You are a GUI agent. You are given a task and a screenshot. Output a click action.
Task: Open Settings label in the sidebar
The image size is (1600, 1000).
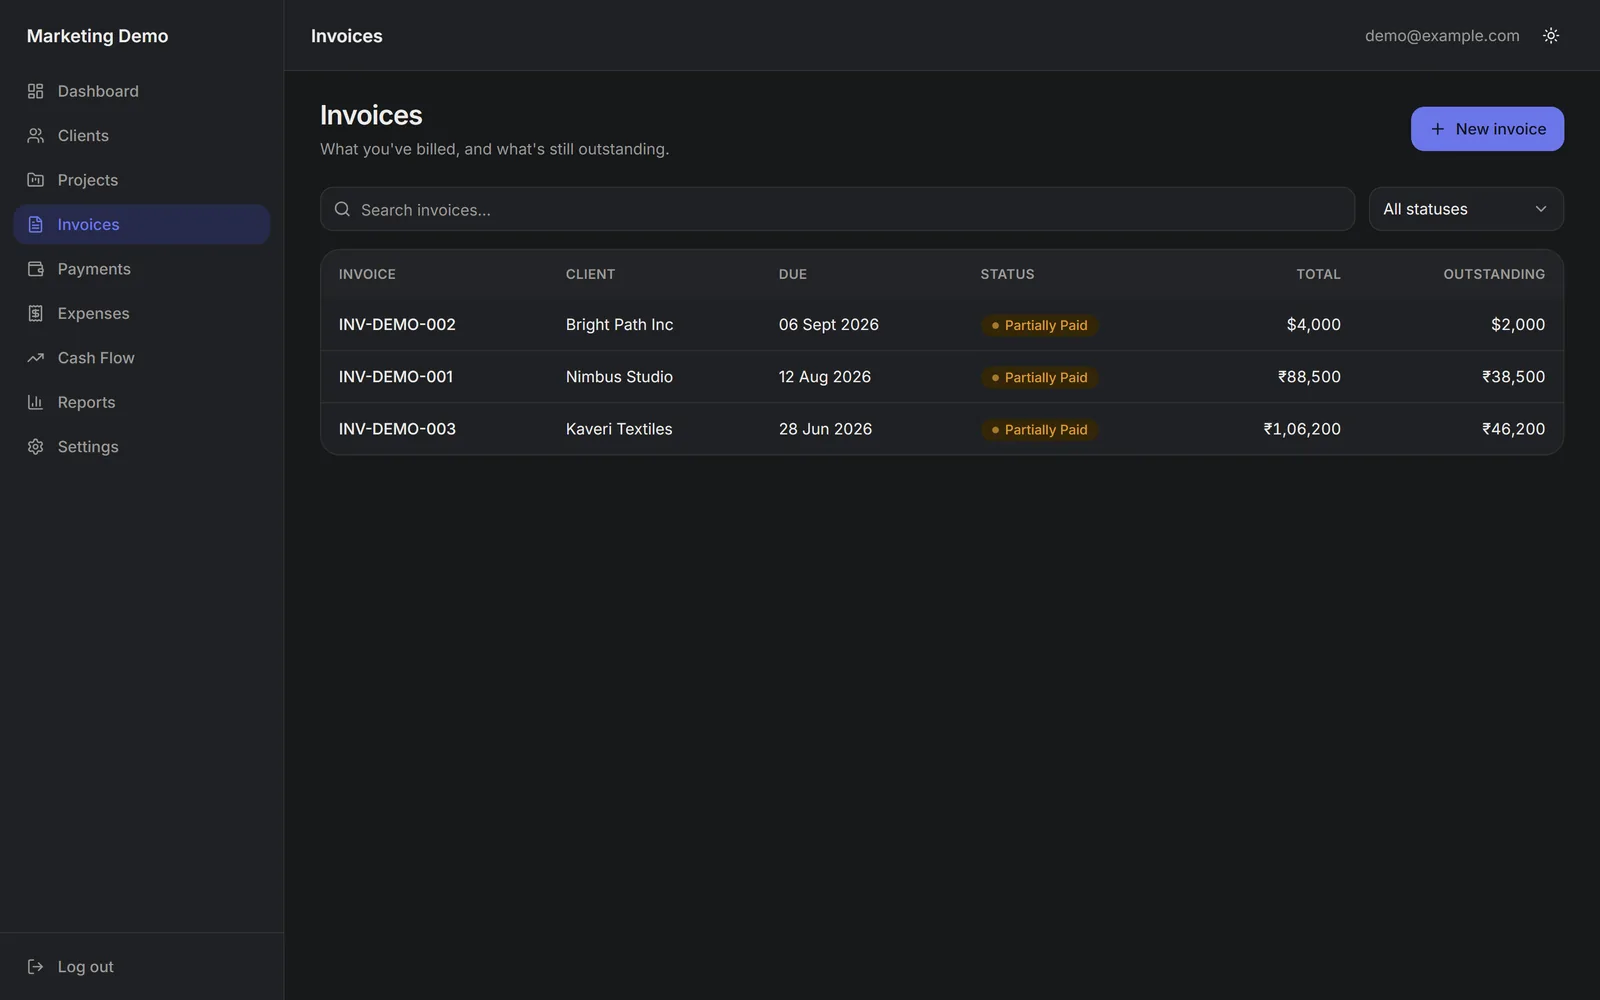pyautogui.click(x=88, y=447)
